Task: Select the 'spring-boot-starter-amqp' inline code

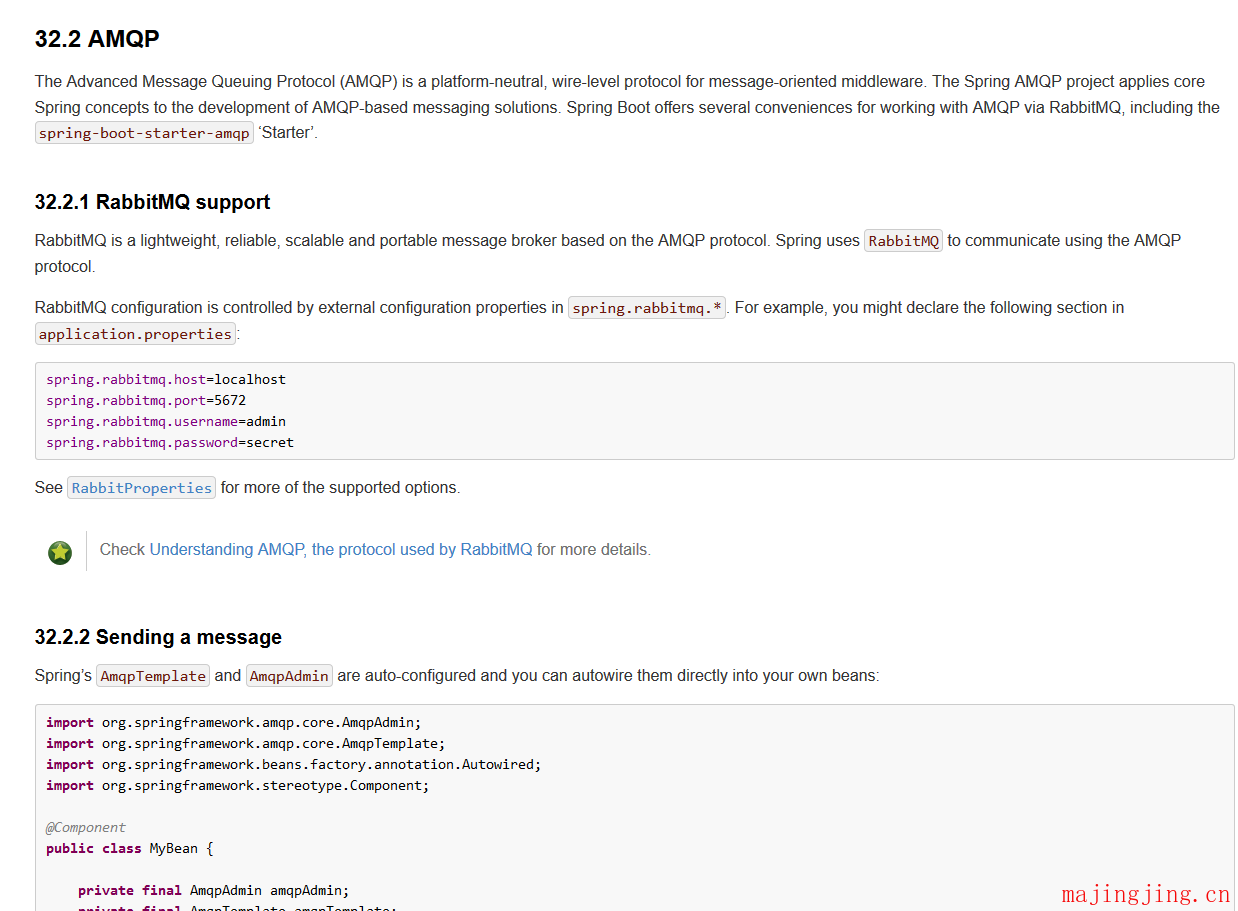Action: click(144, 133)
